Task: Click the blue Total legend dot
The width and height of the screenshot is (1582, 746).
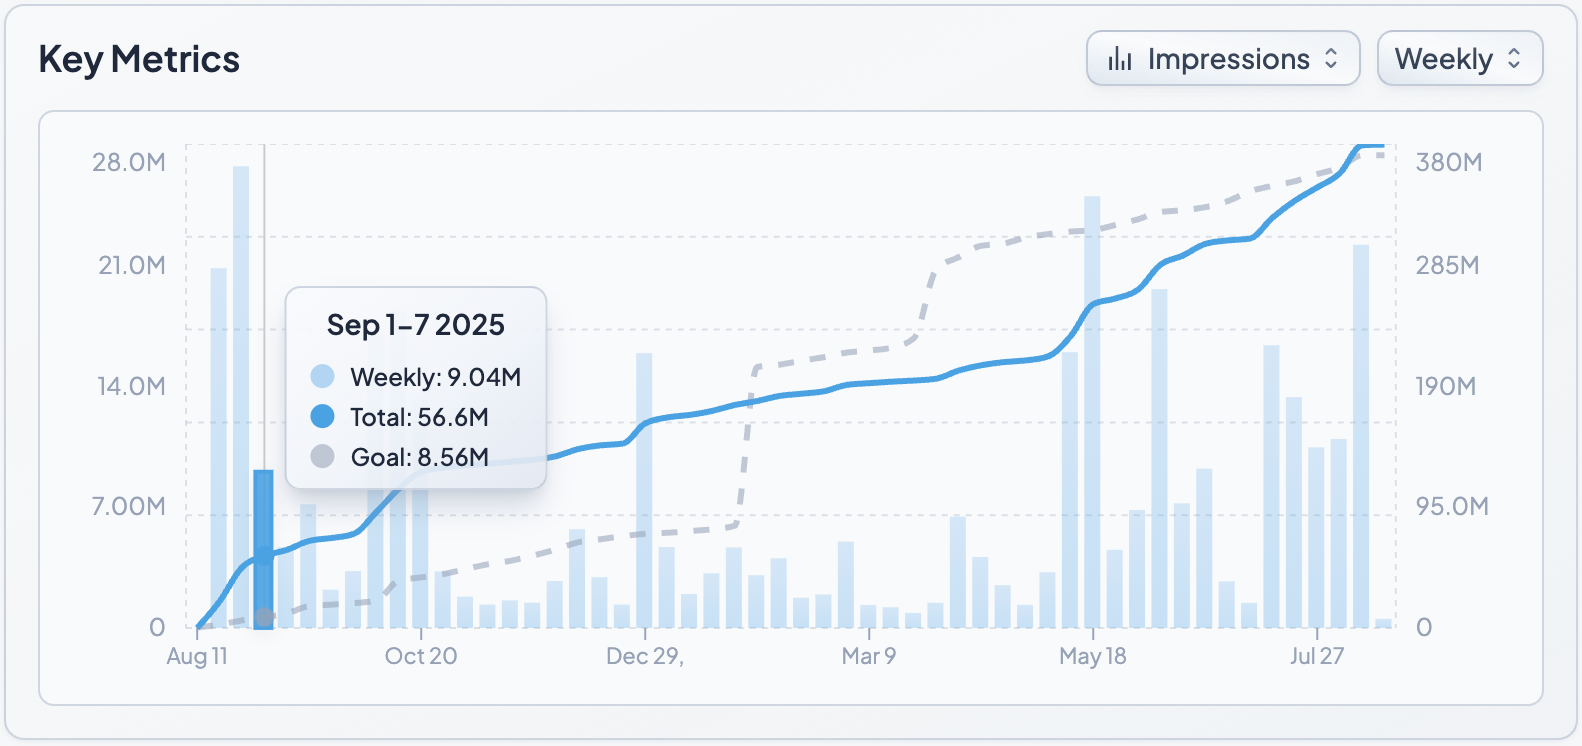Action: (x=322, y=417)
